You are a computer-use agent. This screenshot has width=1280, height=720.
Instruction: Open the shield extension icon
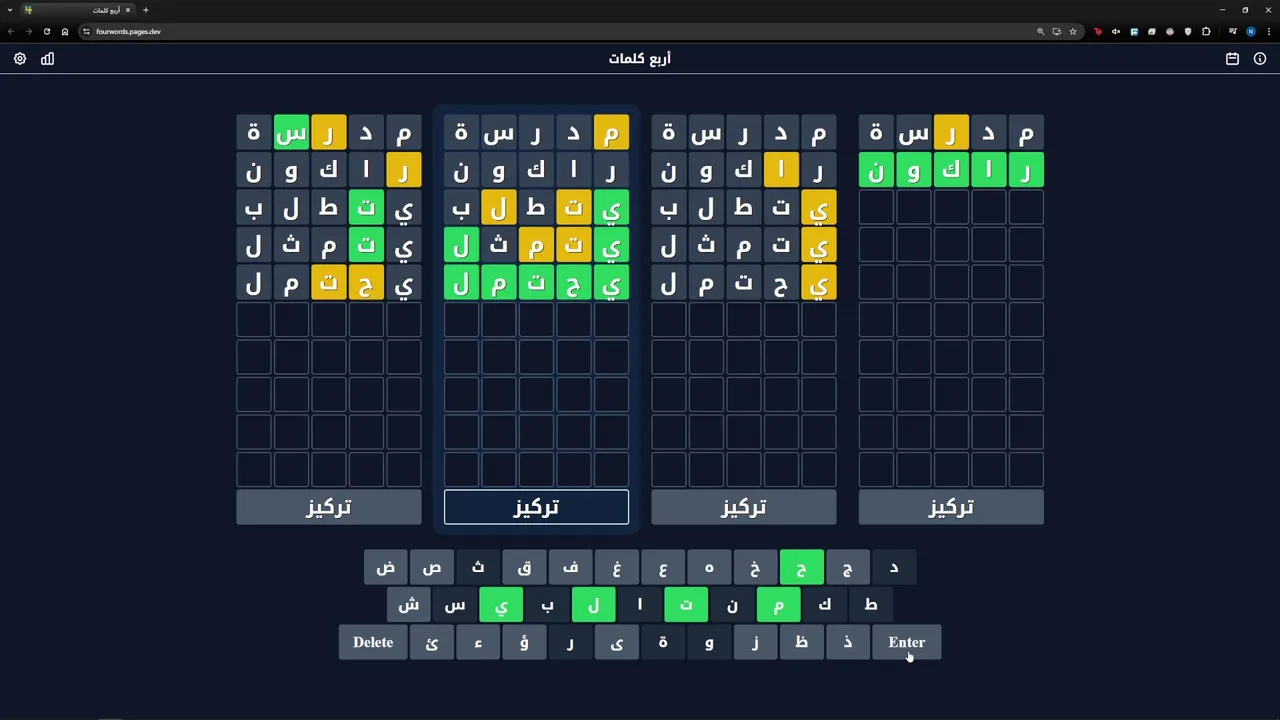pyautogui.click(x=1188, y=31)
